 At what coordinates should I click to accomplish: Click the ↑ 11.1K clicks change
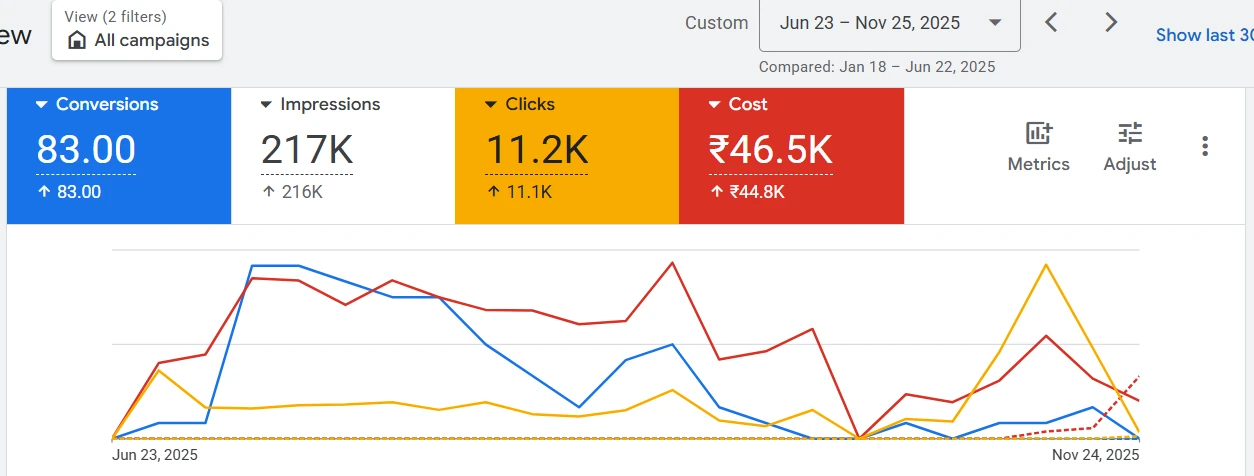[x=518, y=192]
